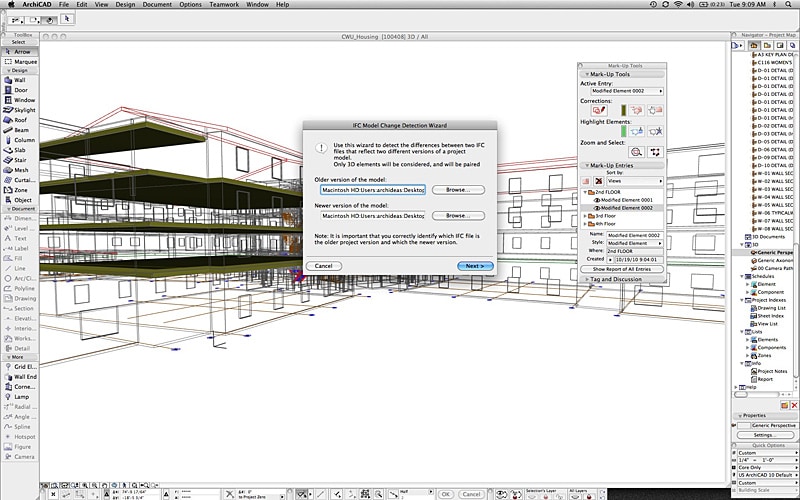Expand the 3rd Floor folder
The image size is (800, 500).
[x=585, y=216]
